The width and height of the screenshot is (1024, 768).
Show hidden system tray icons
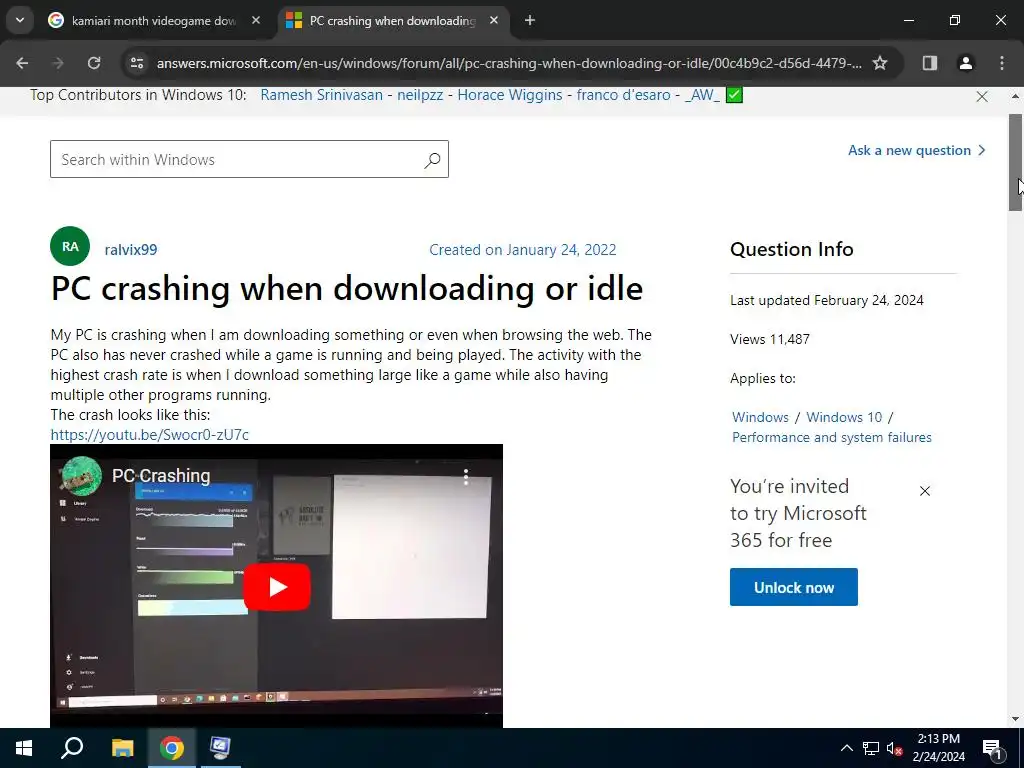tap(846, 748)
